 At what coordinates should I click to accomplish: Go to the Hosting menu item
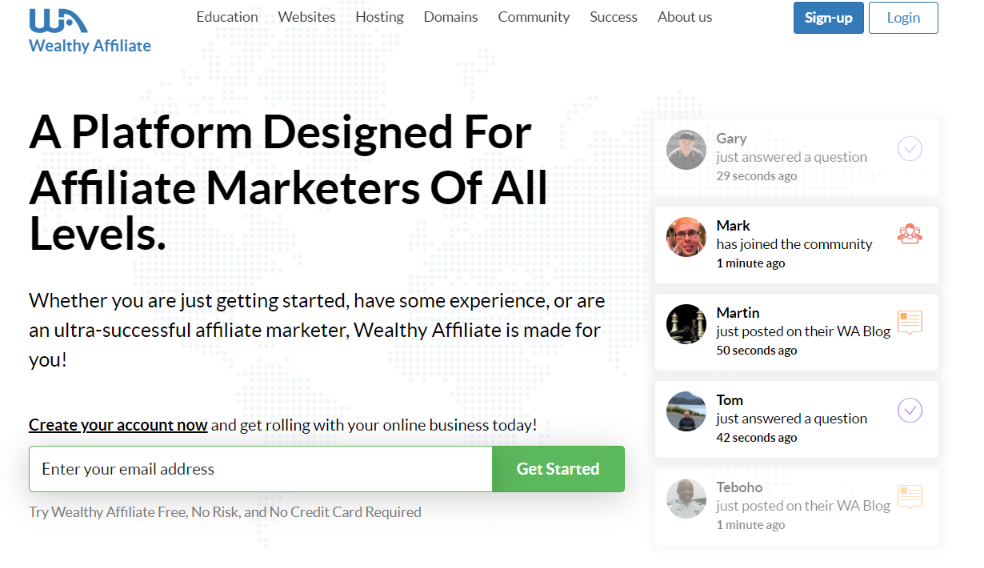coord(379,17)
